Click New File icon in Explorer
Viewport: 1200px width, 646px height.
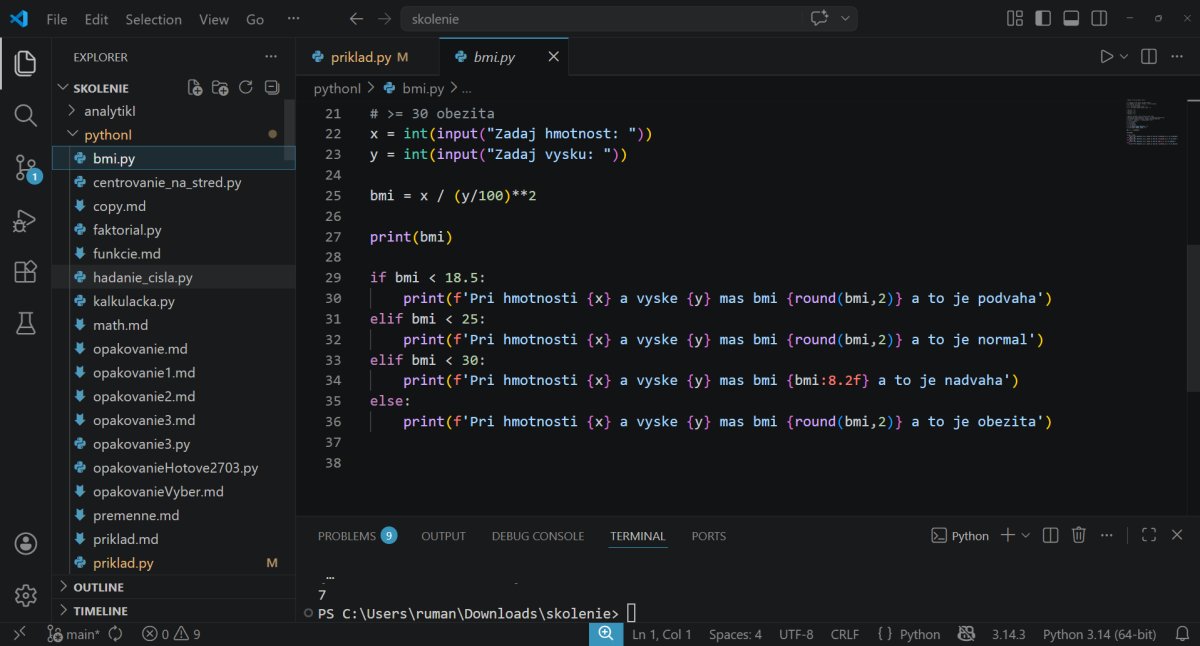pyautogui.click(x=195, y=88)
